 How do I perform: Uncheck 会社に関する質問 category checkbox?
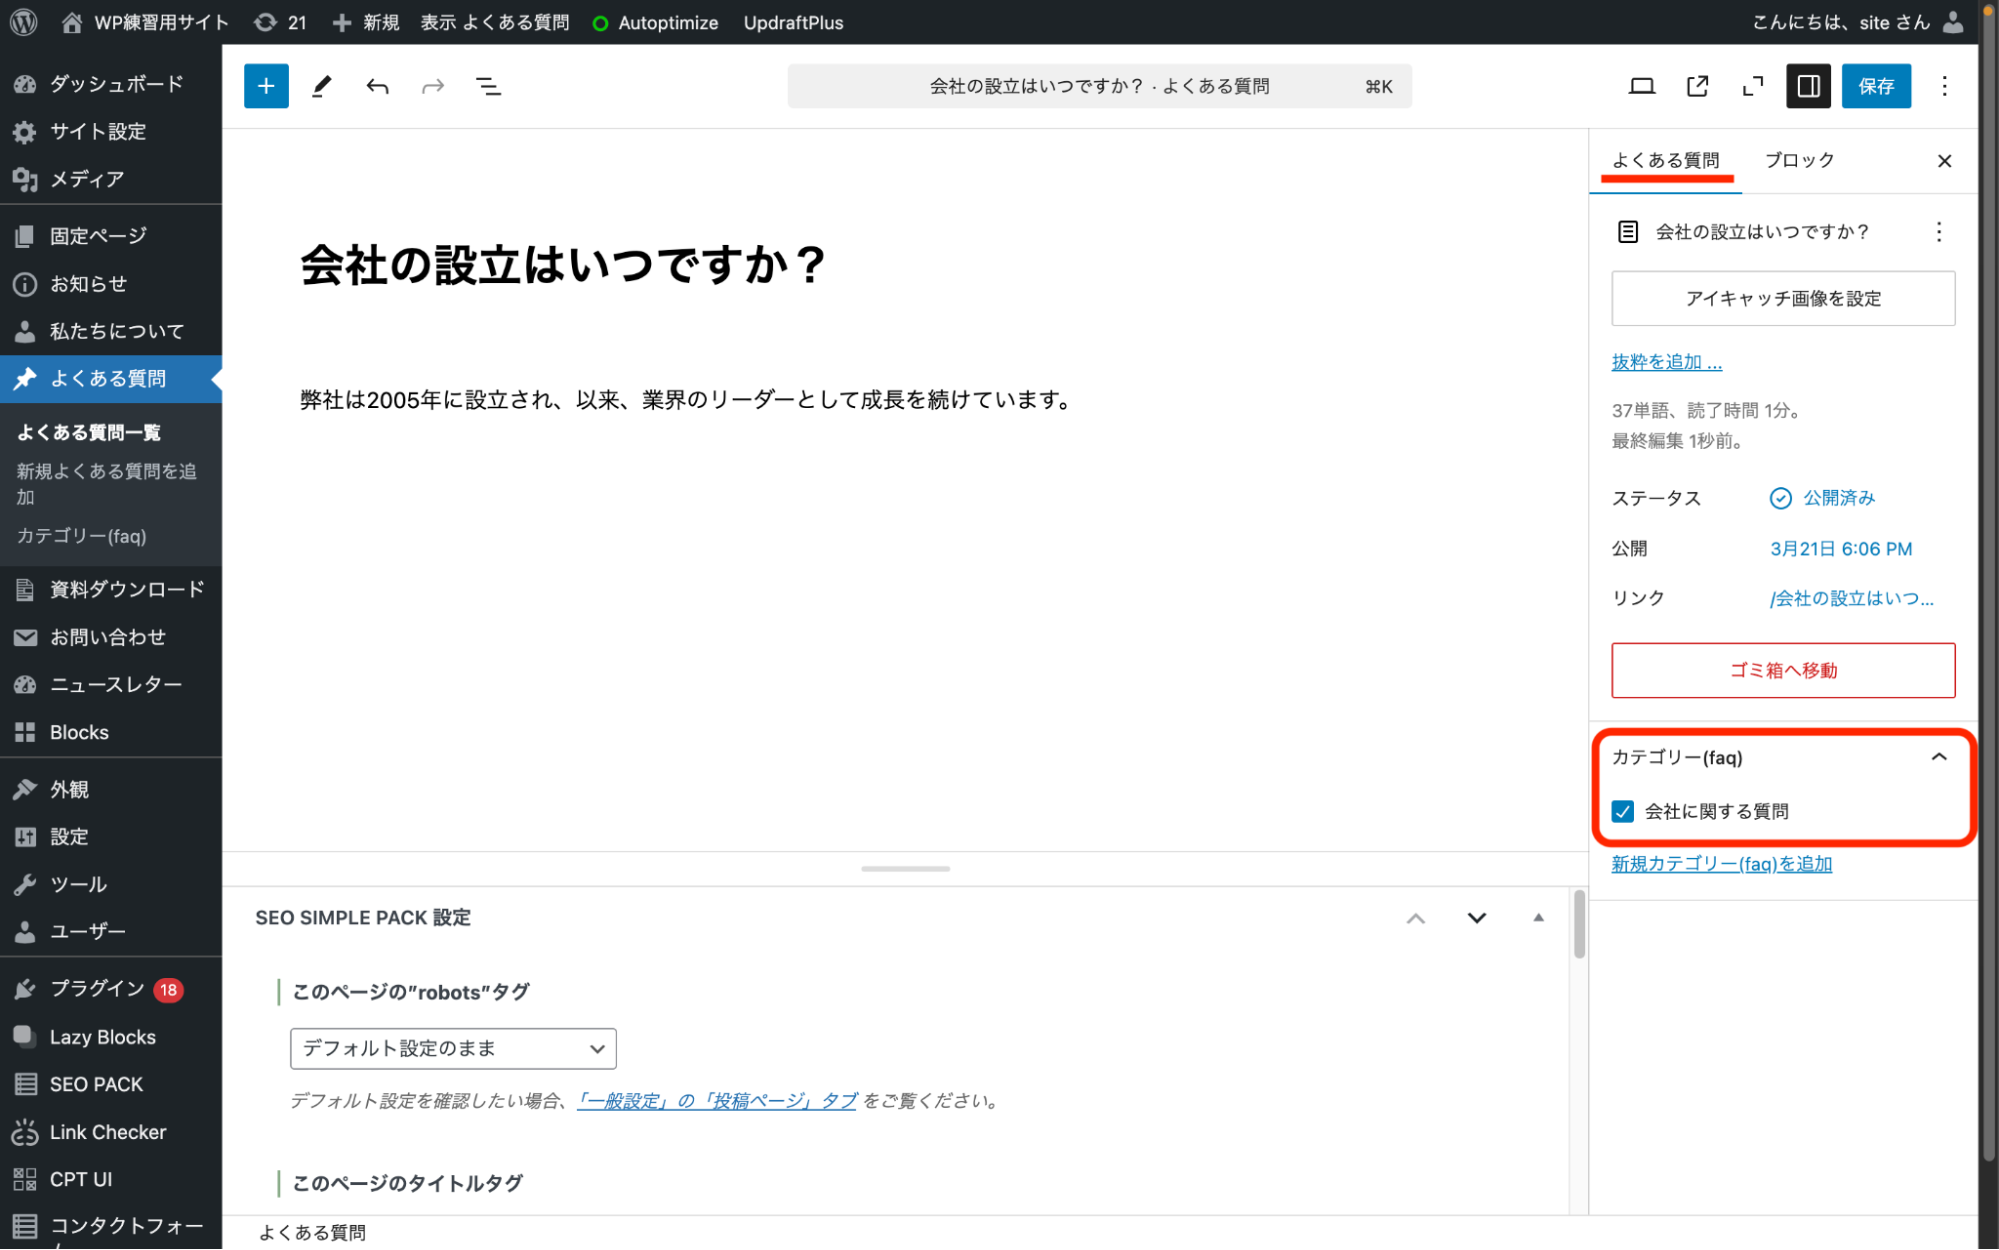pos(1623,811)
